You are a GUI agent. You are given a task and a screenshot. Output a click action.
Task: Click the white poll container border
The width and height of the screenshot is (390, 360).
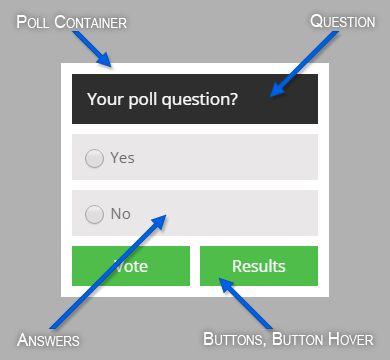(x=195, y=68)
